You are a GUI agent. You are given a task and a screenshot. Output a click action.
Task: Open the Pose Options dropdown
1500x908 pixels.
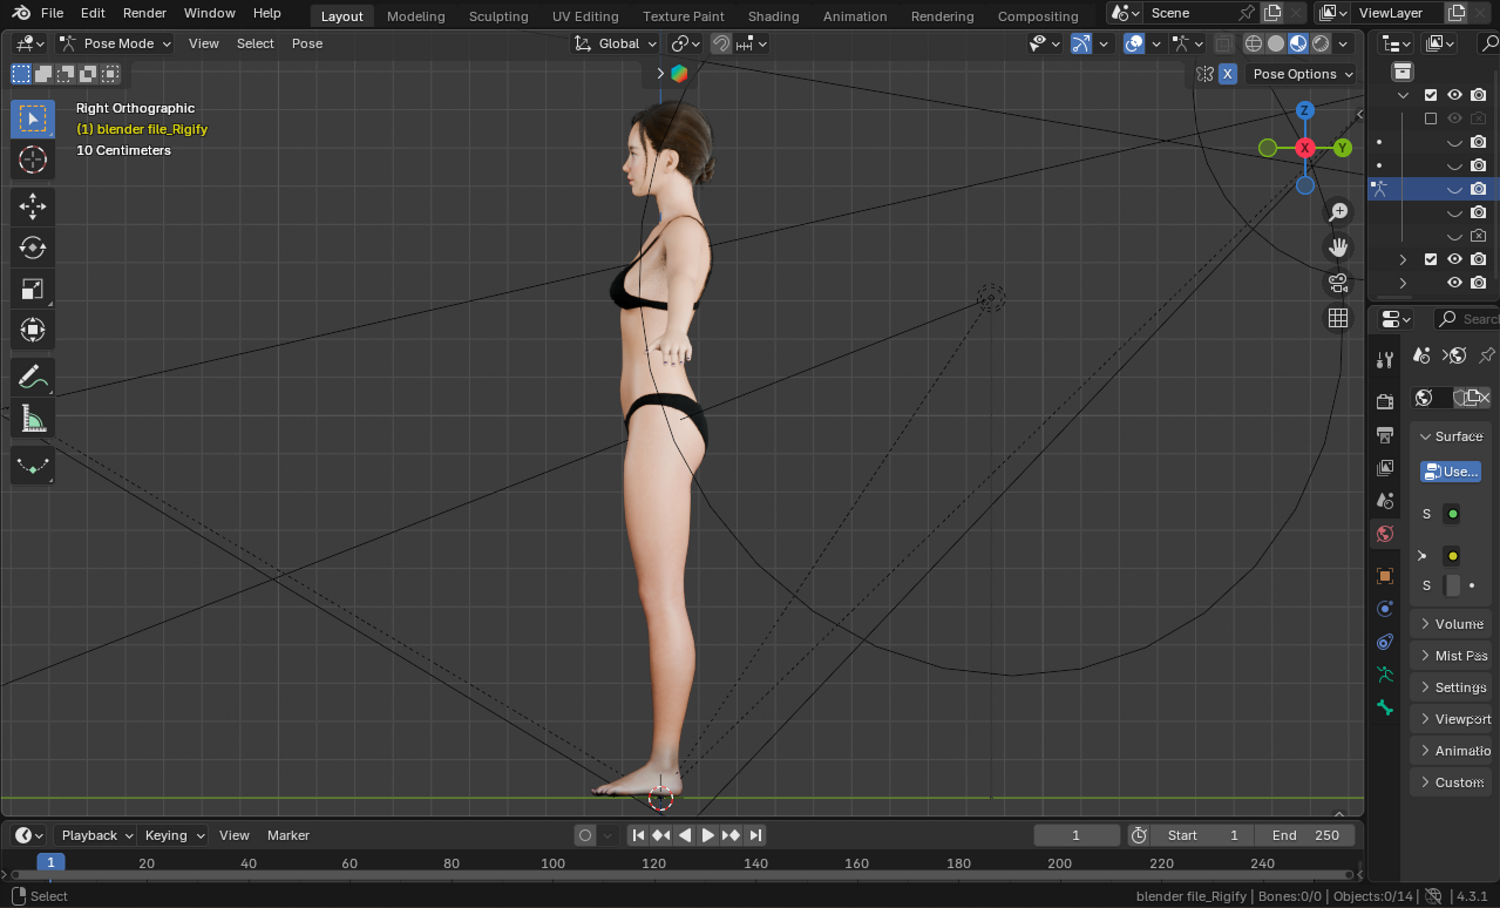pyautogui.click(x=1303, y=74)
